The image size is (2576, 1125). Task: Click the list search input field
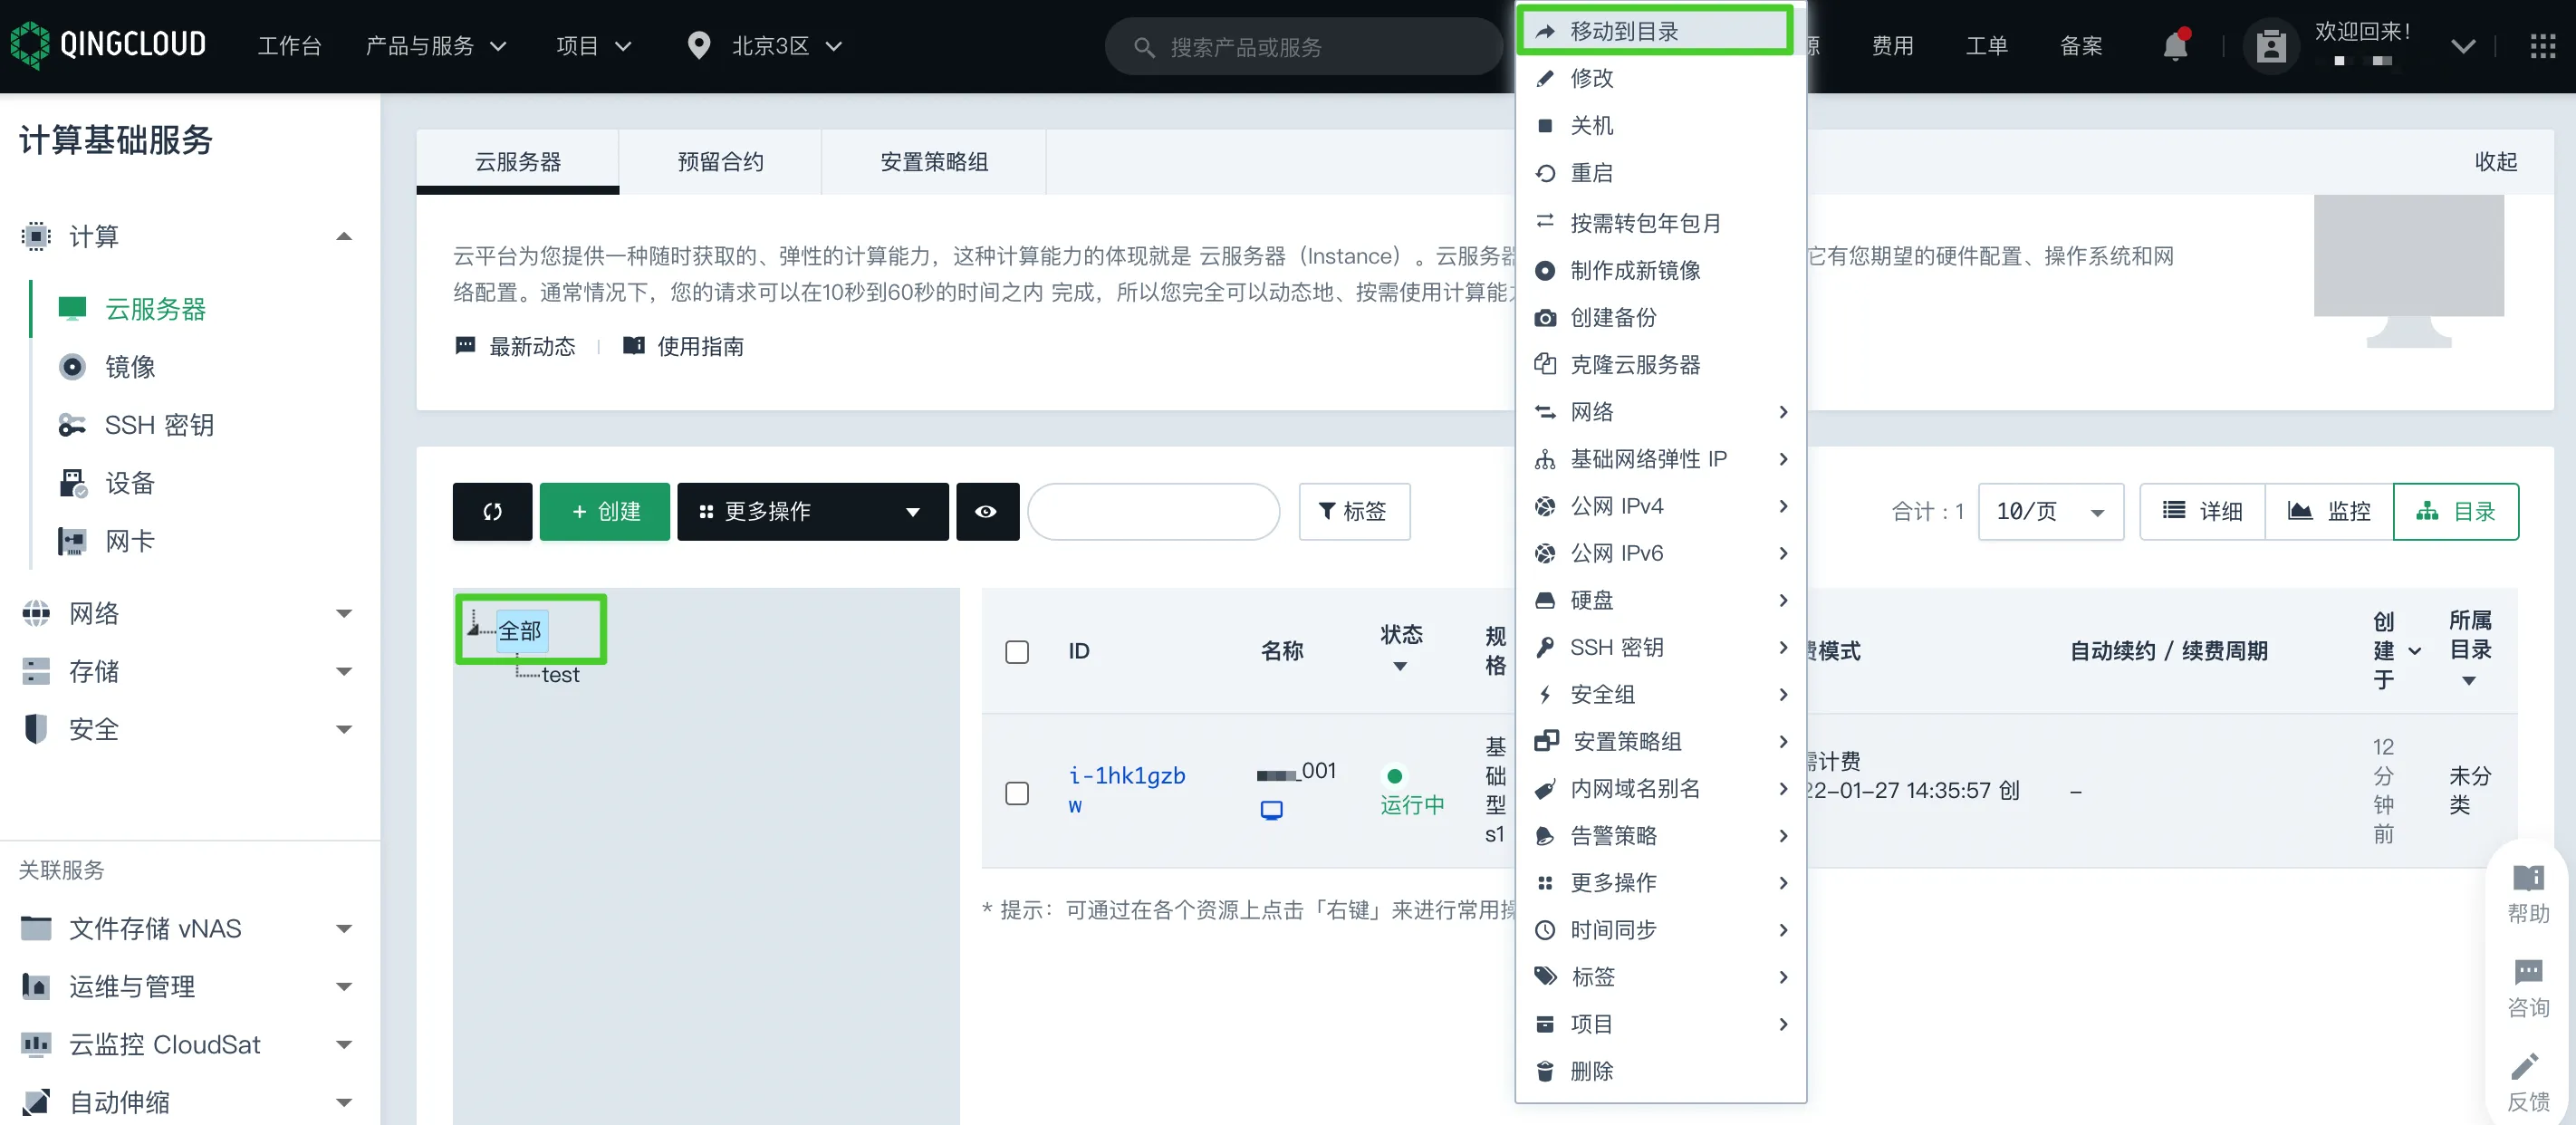[x=1153, y=511]
